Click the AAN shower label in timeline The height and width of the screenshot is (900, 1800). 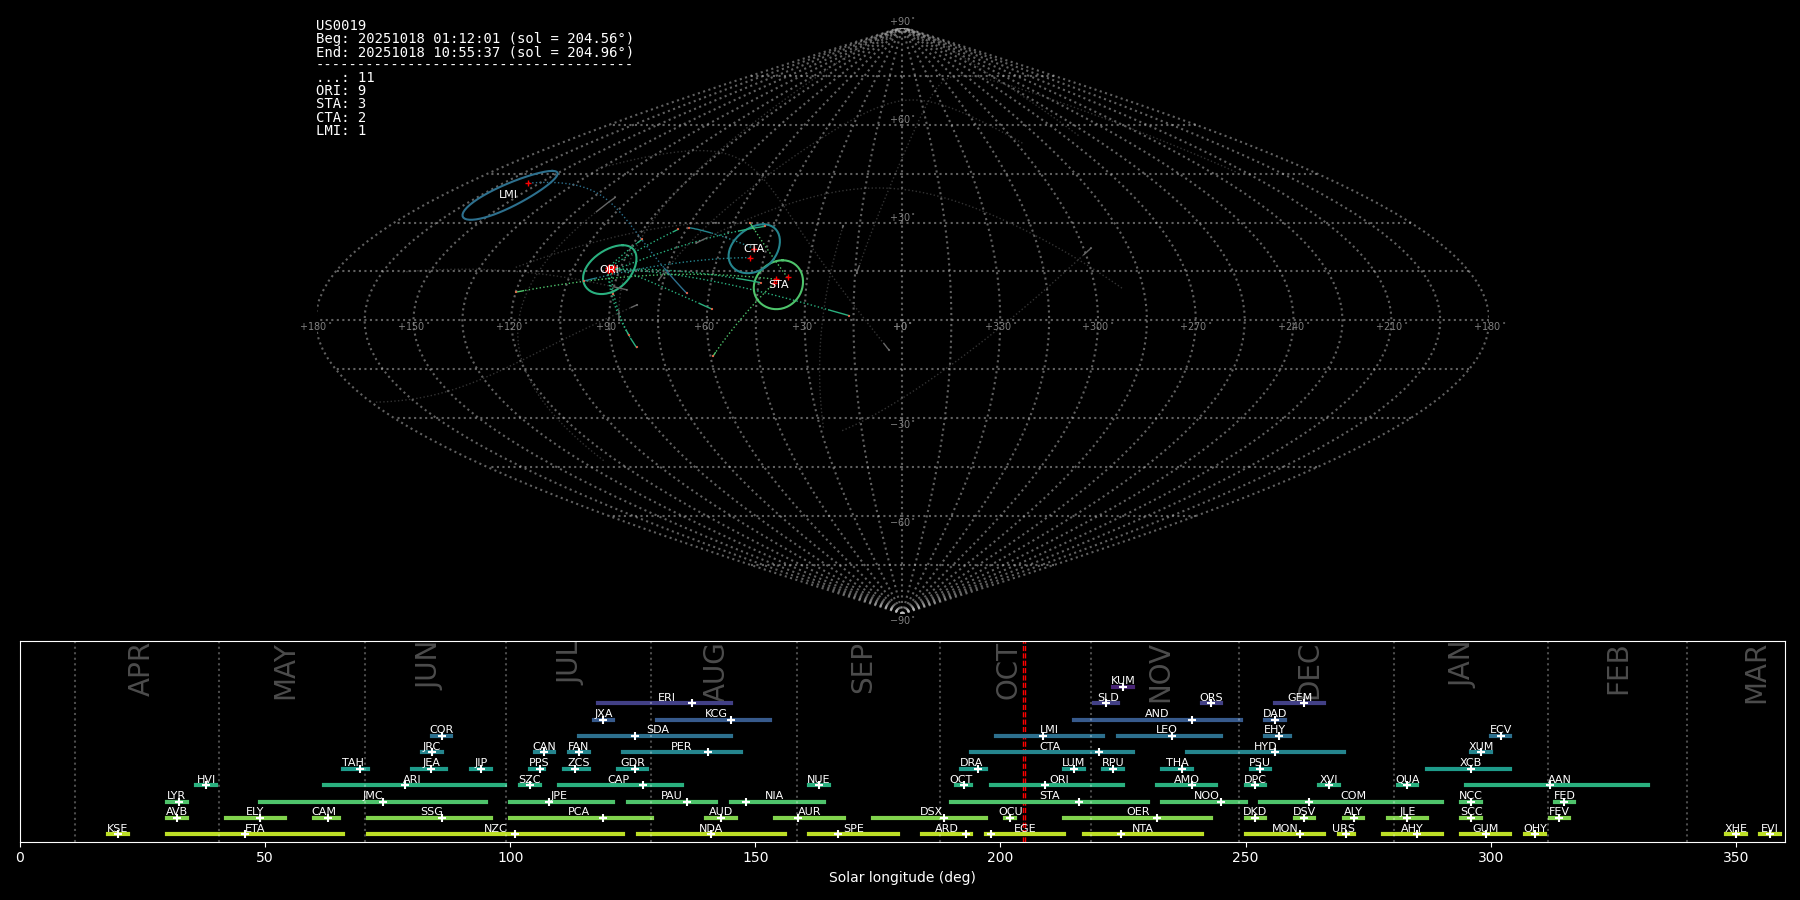pyautogui.click(x=1559, y=780)
